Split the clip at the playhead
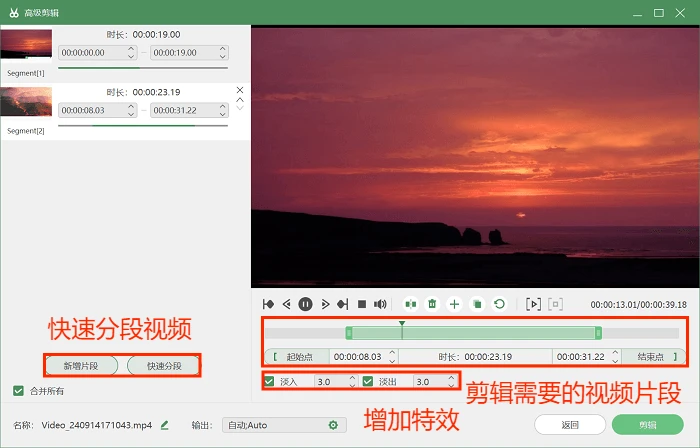 tap(410, 304)
